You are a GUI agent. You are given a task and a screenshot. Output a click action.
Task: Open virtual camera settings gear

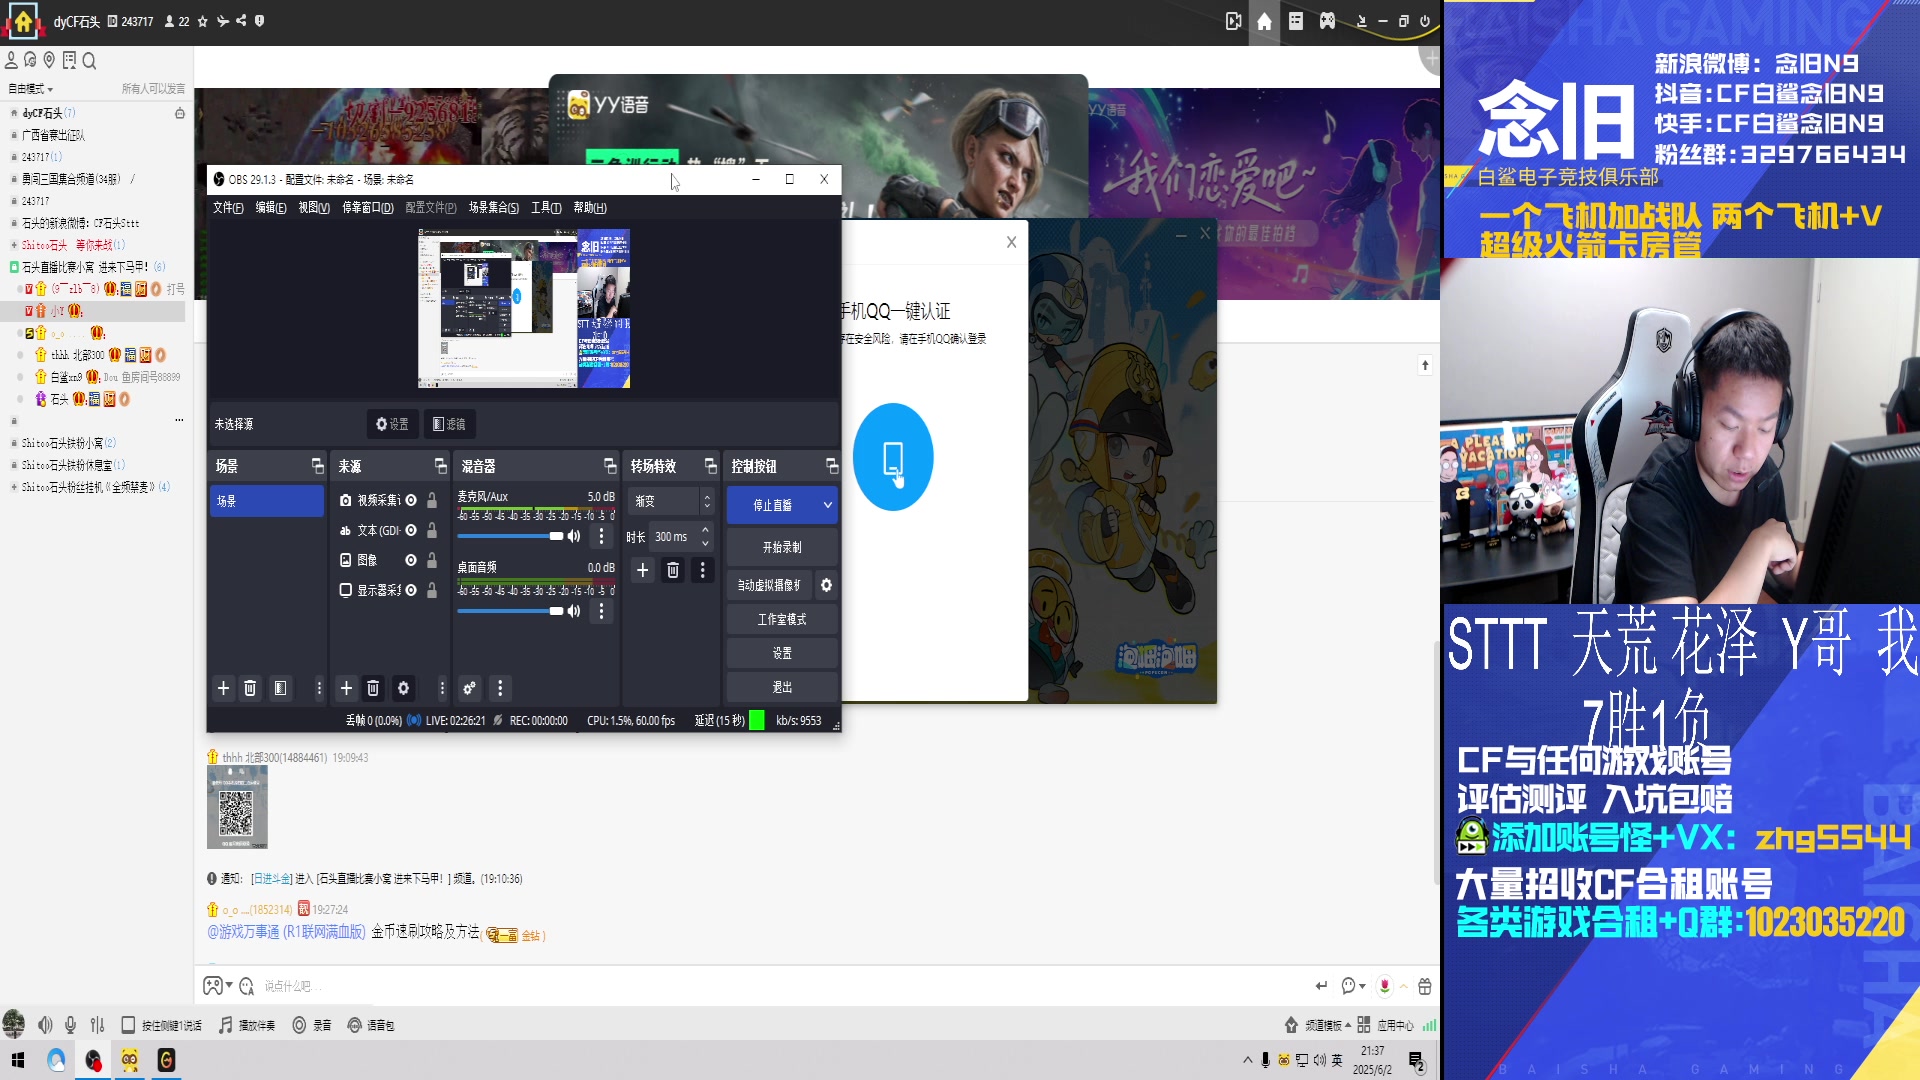tap(826, 585)
